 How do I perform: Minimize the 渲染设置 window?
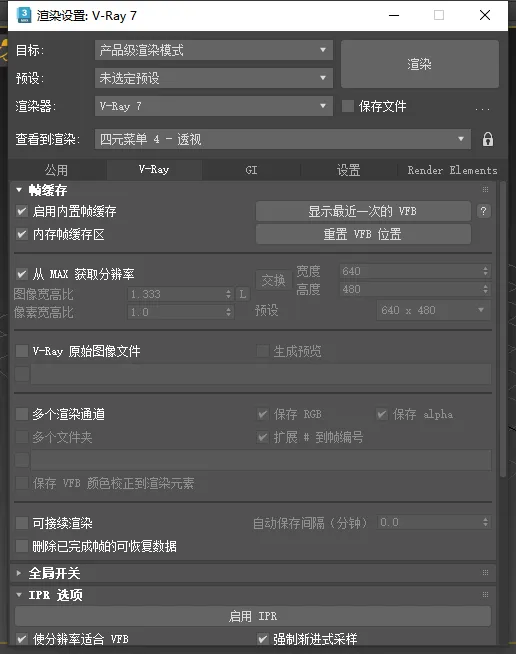(x=394, y=15)
